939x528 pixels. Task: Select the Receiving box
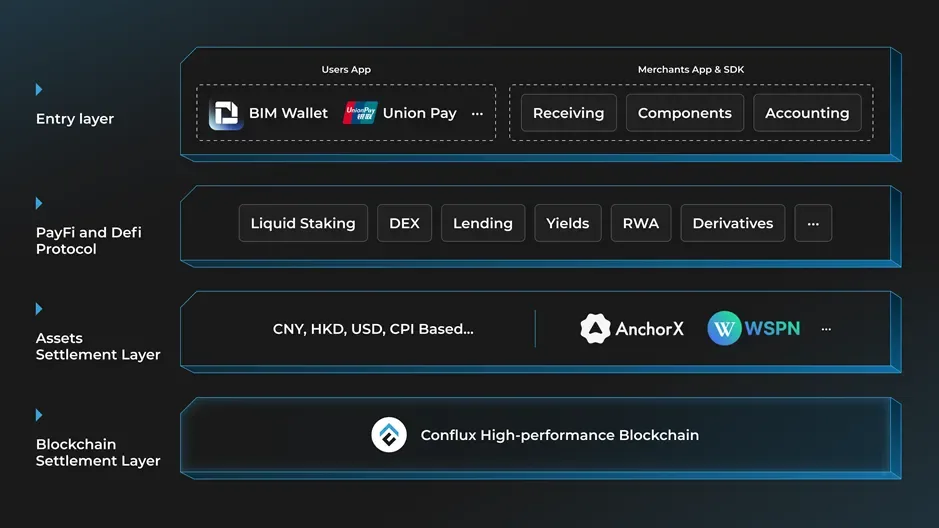click(x=568, y=113)
